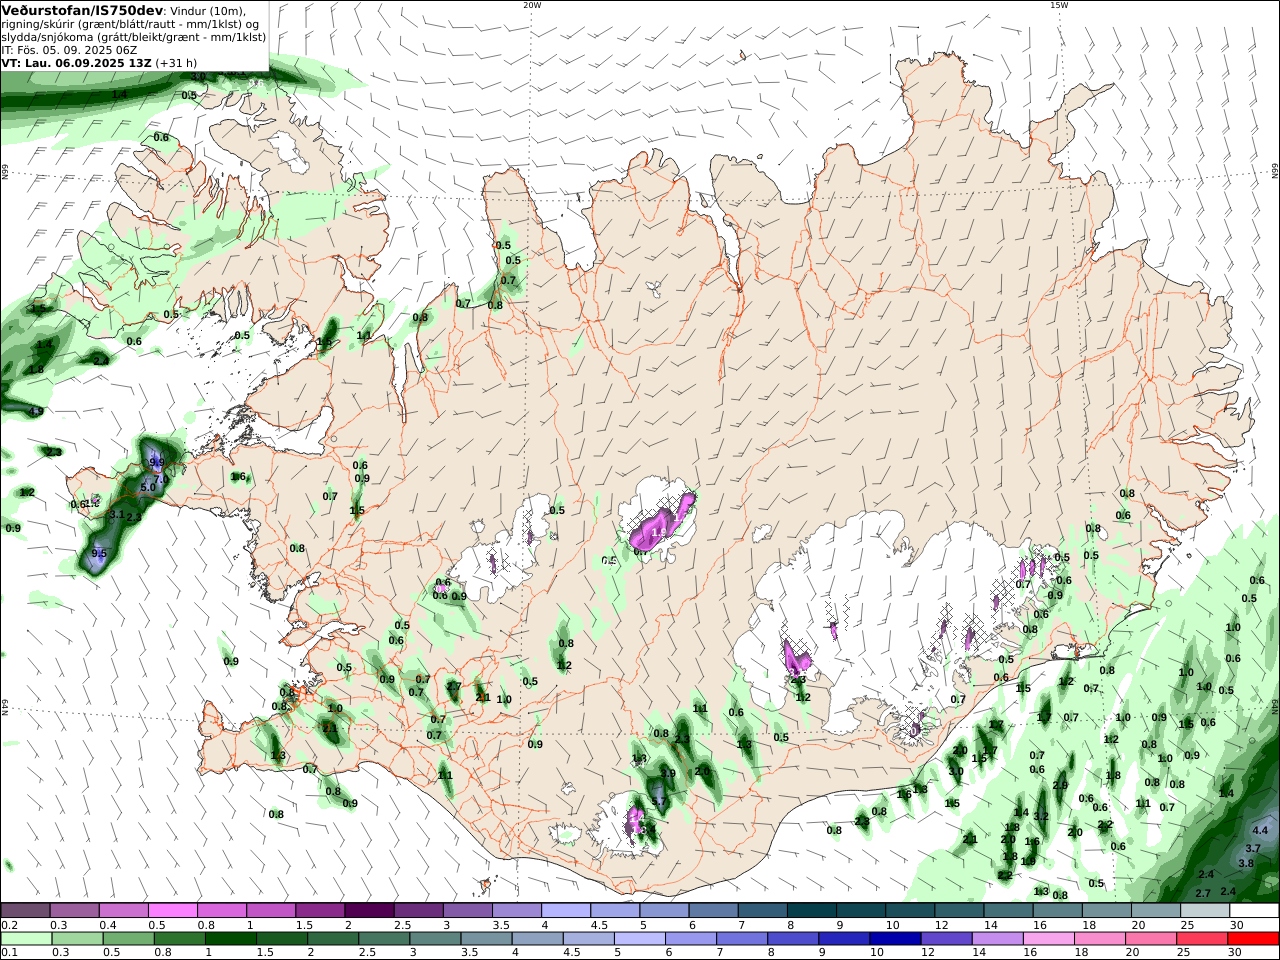Select the darkest purple swatch labeled 2 in top row
The height and width of the screenshot is (960, 1280).
tap(368, 910)
